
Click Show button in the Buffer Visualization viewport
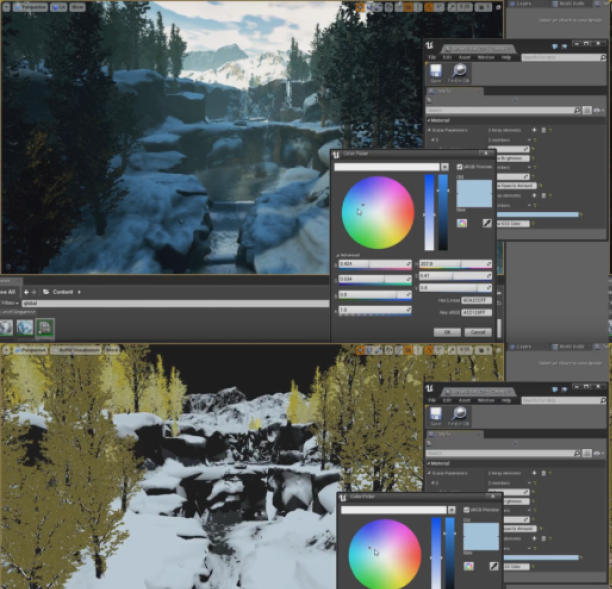point(112,350)
